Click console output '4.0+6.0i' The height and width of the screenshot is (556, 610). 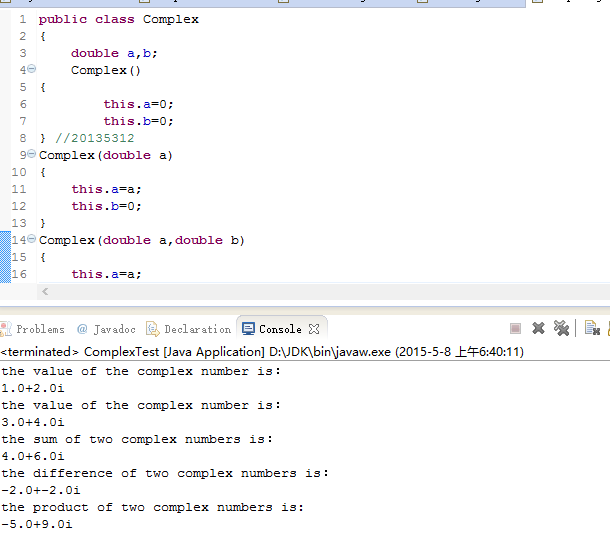(33, 456)
